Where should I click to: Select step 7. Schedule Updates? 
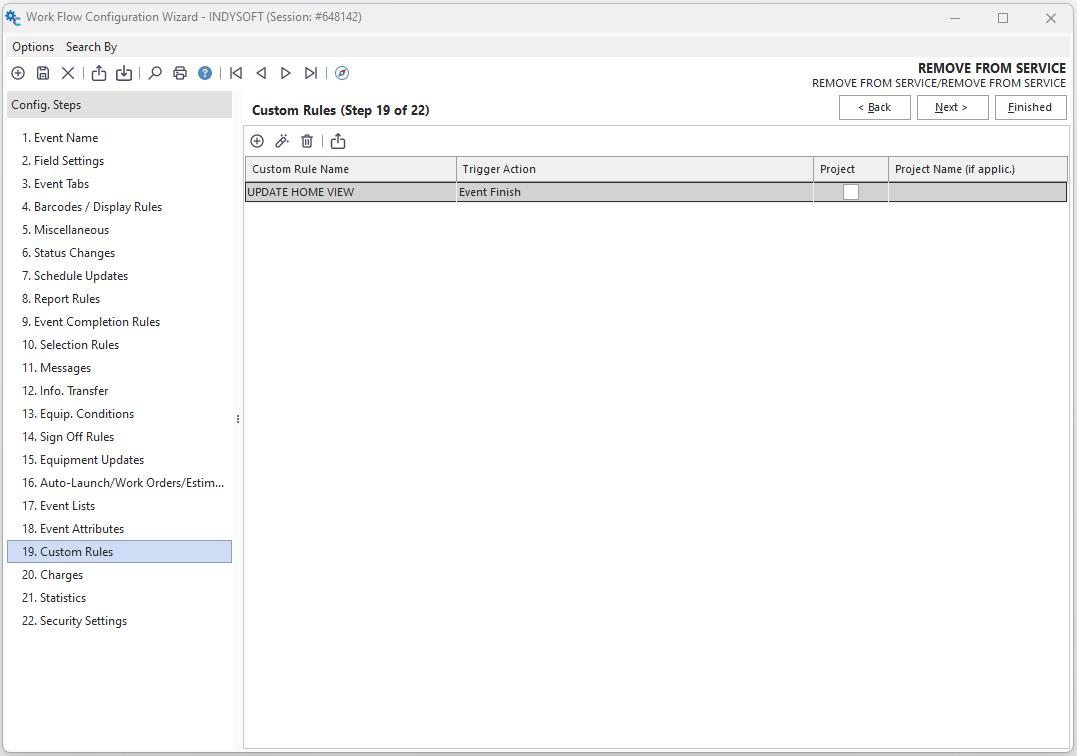120,276
